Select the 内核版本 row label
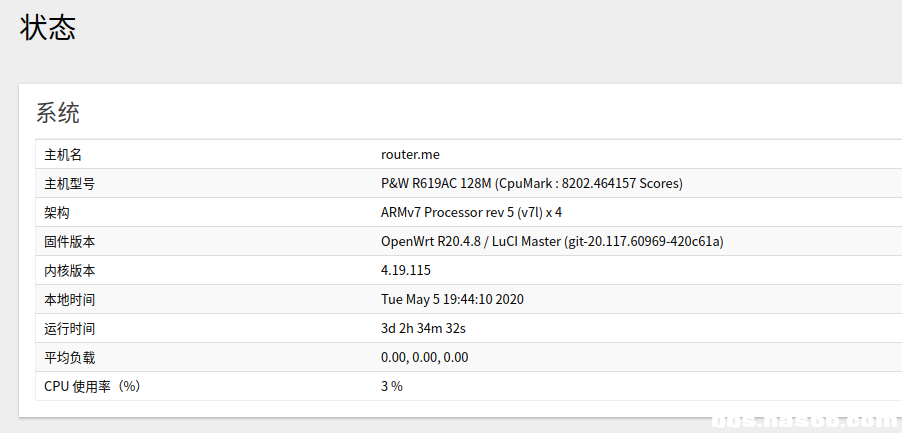 pyautogui.click(x=70, y=271)
